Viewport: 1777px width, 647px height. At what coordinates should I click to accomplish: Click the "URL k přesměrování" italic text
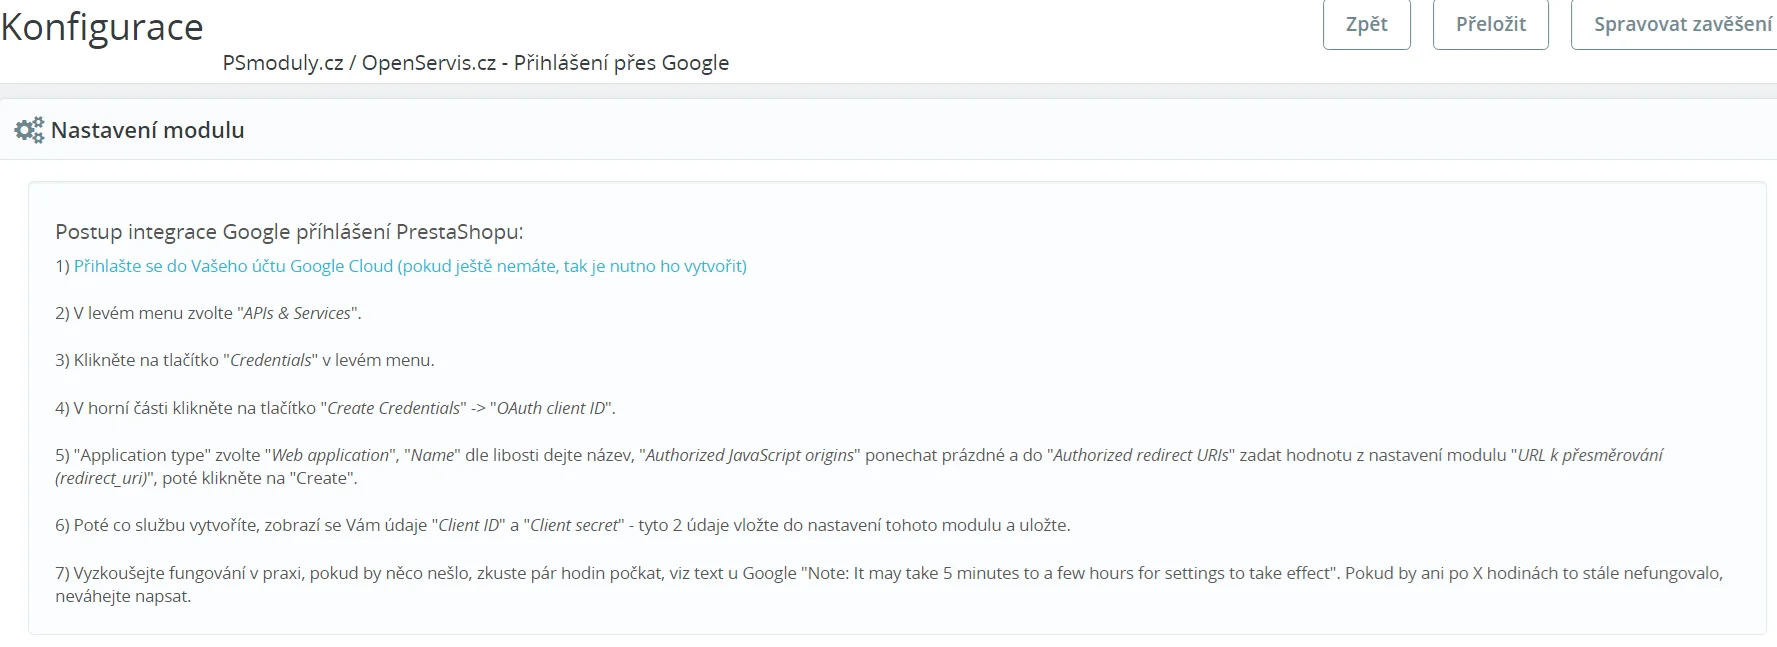pos(1590,455)
